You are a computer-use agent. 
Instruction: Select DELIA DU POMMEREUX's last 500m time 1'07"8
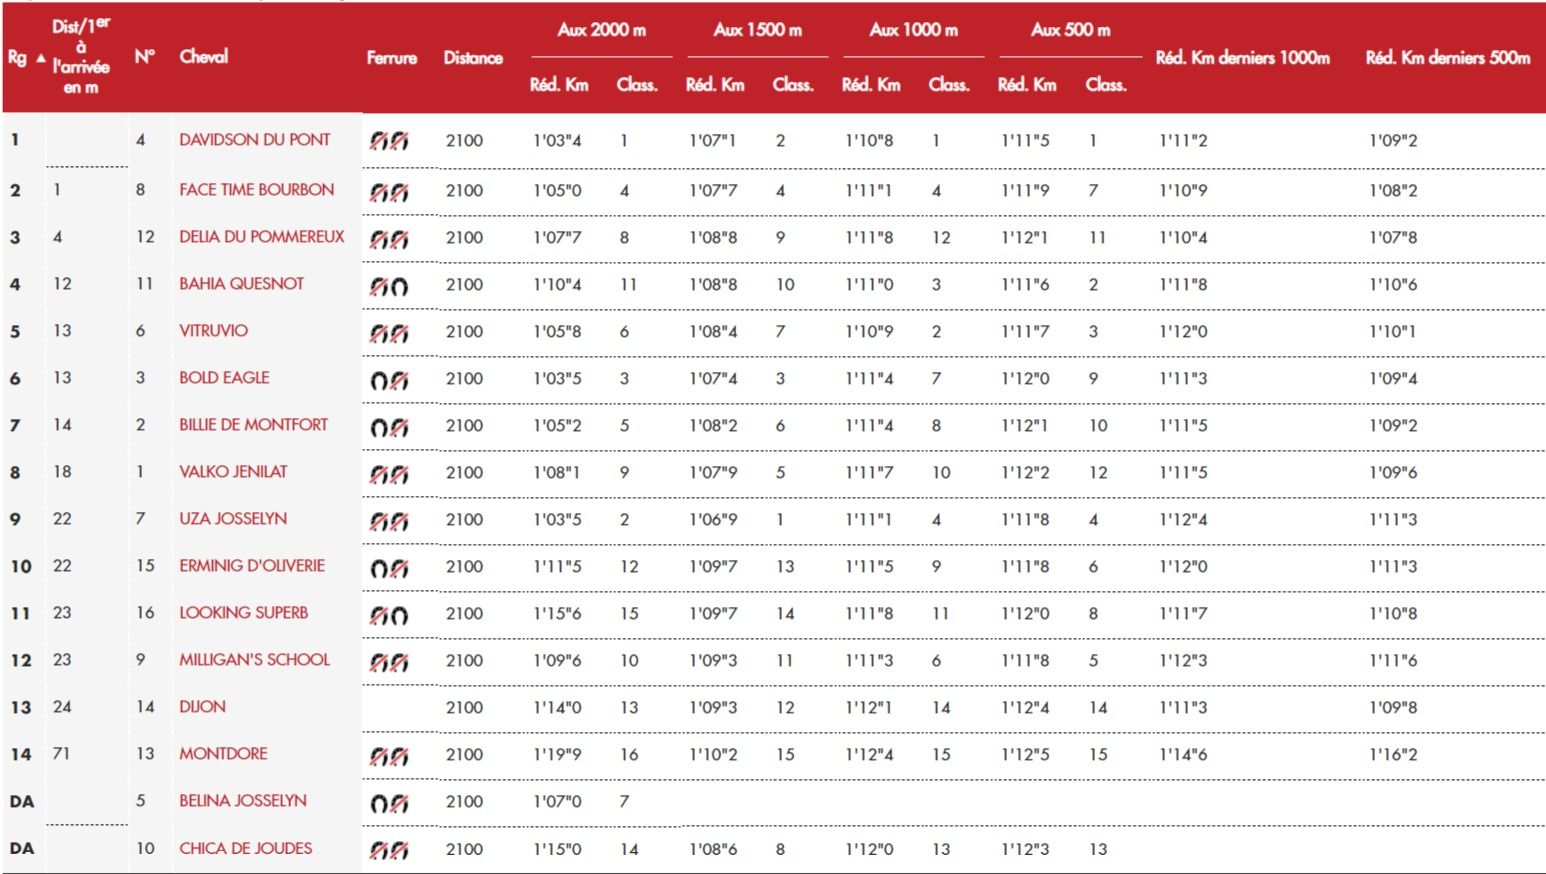(x=1393, y=238)
